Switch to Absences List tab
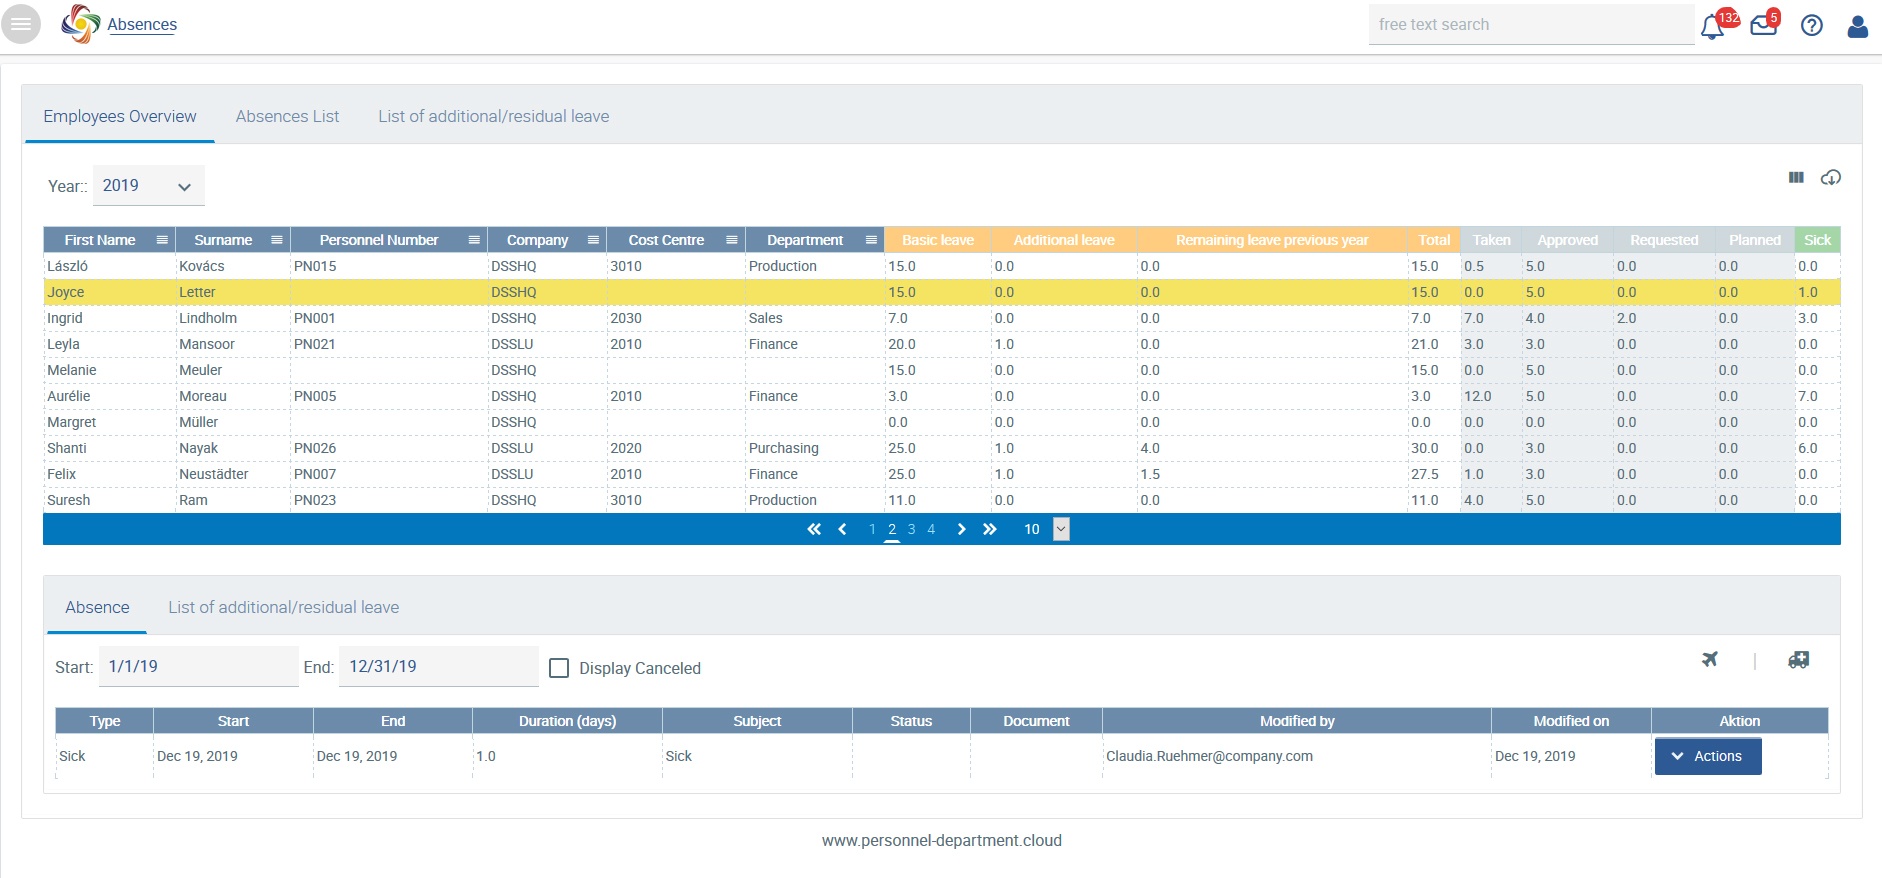The image size is (1882, 878). (287, 116)
